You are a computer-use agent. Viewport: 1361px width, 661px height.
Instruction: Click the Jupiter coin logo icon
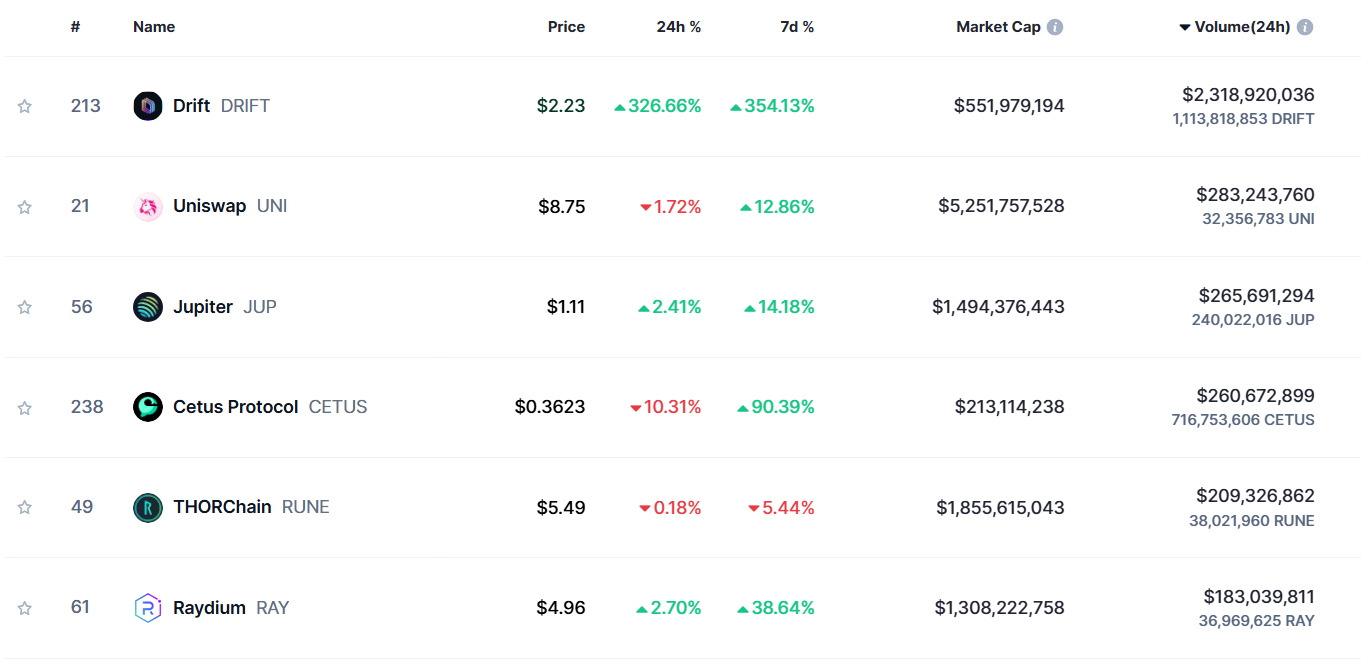tap(148, 307)
